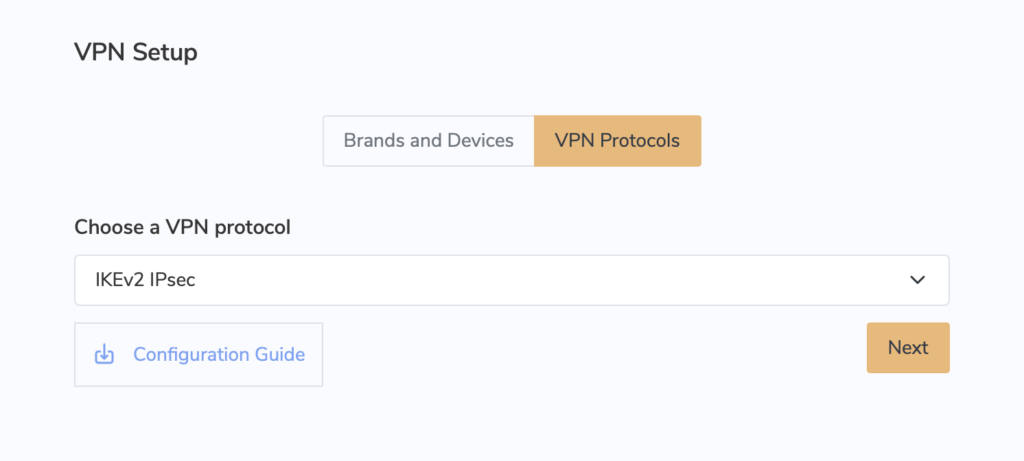Screen dimensions: 1024x461
Task: Click the highlighted VPN Protocols segment
Action: (x=617, y=141)
